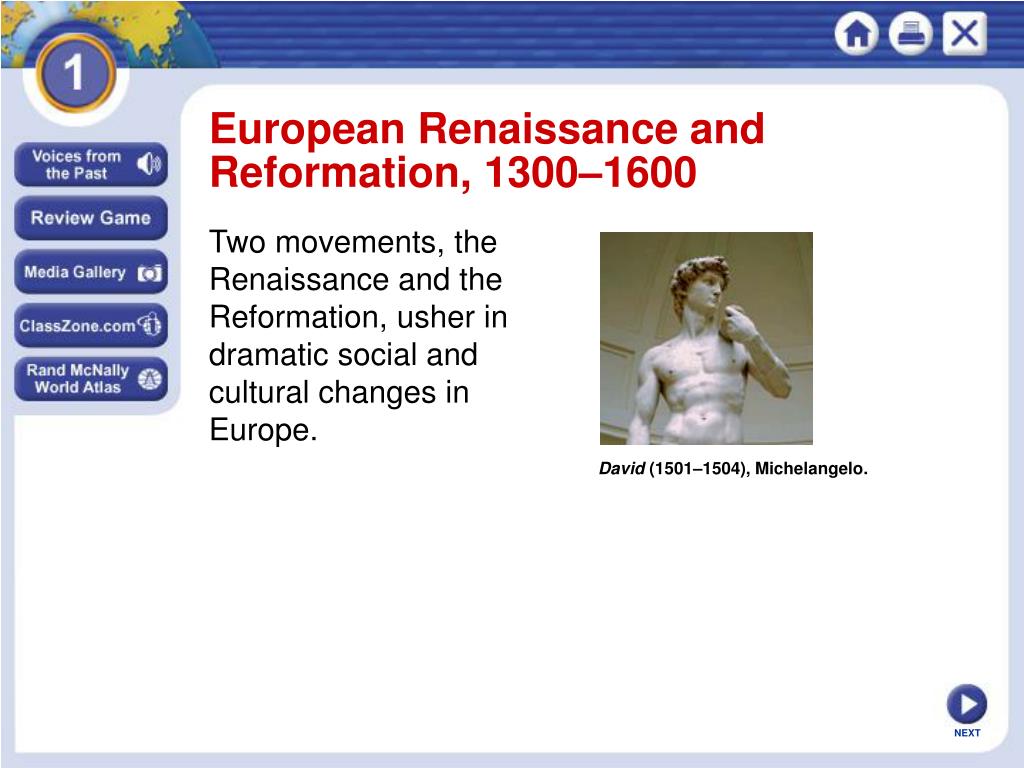The width and height of the screenshot is (1024, 768).
Task: Click the title "European Renaissance and Reformation, 1300–1600"
Action: click(487, 150)
